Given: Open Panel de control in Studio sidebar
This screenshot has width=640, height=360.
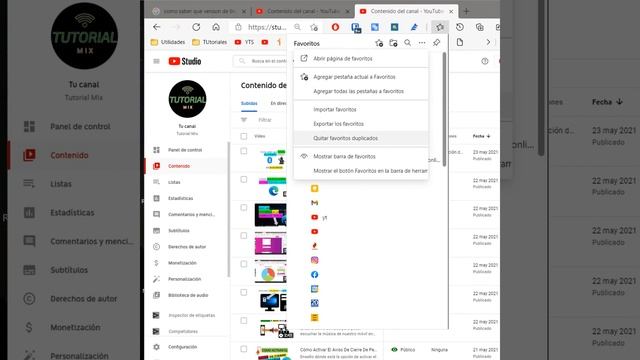Looking at the screenshot, I should point(186,150).
